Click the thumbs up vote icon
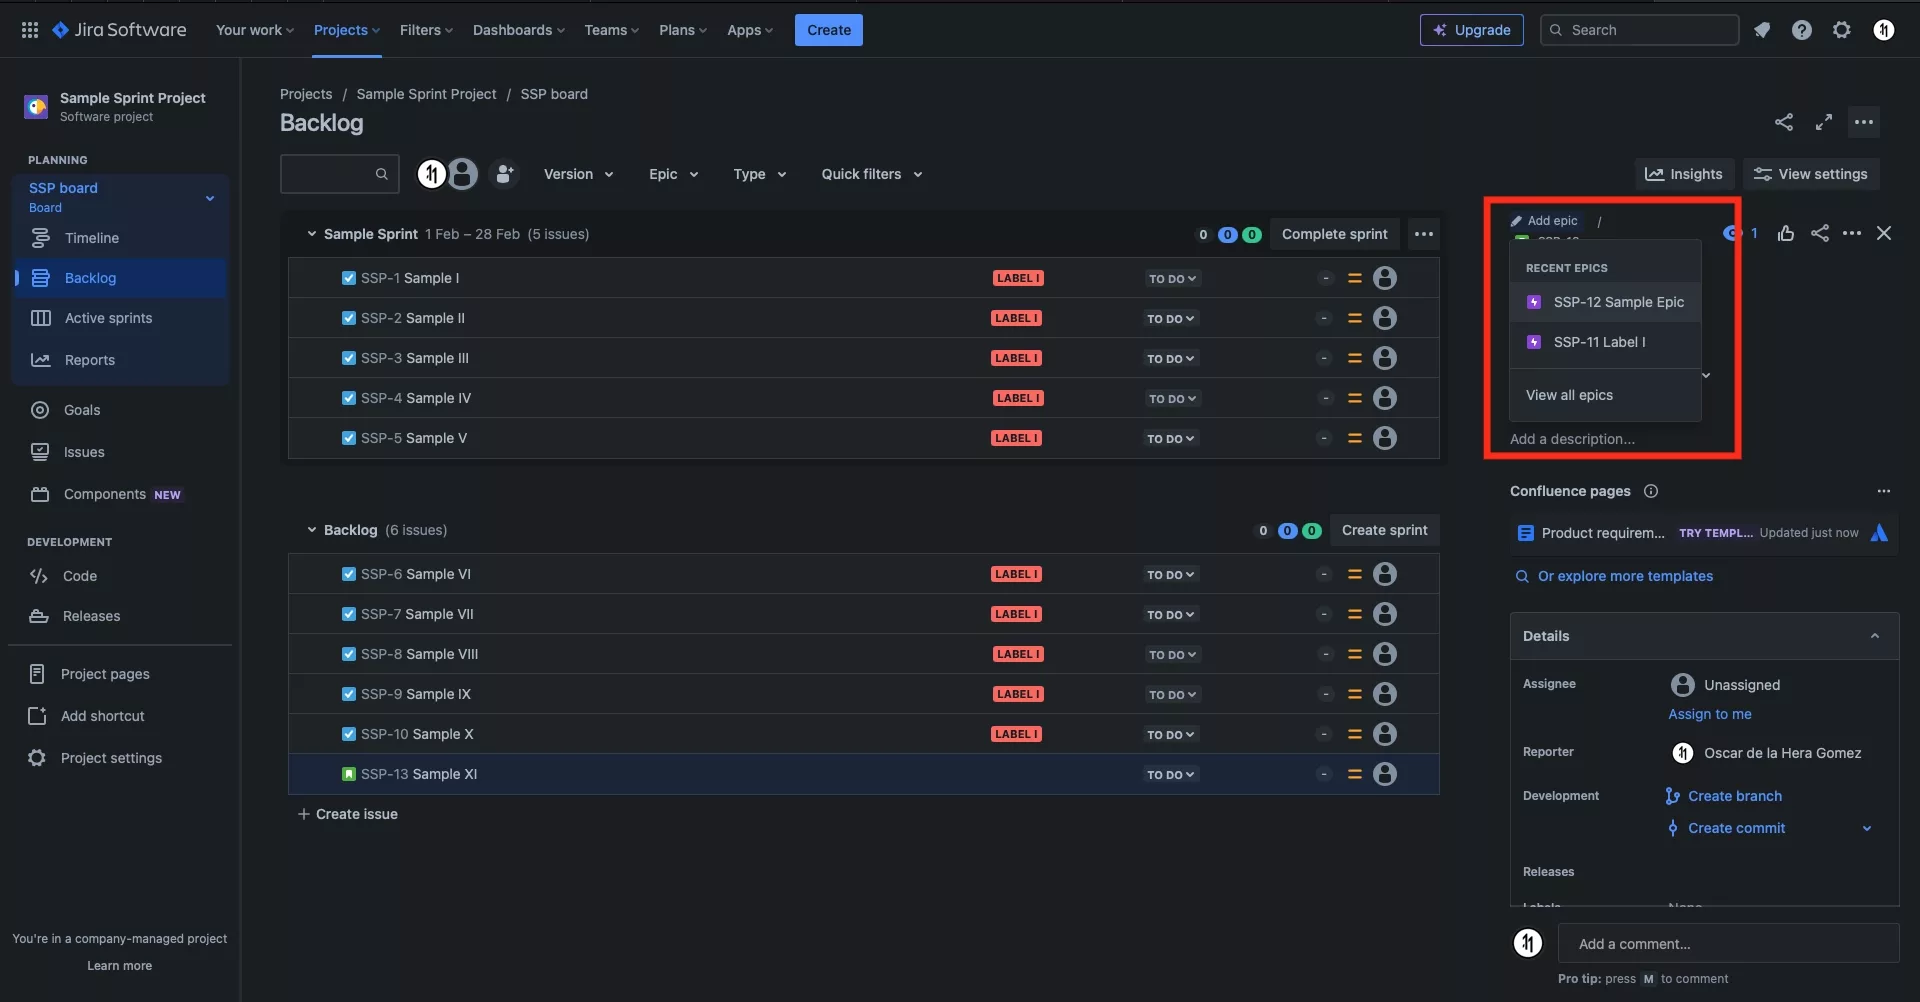Image resolution: width=1920 pixels, height=1002 pixels. (x=1786, y=233)
